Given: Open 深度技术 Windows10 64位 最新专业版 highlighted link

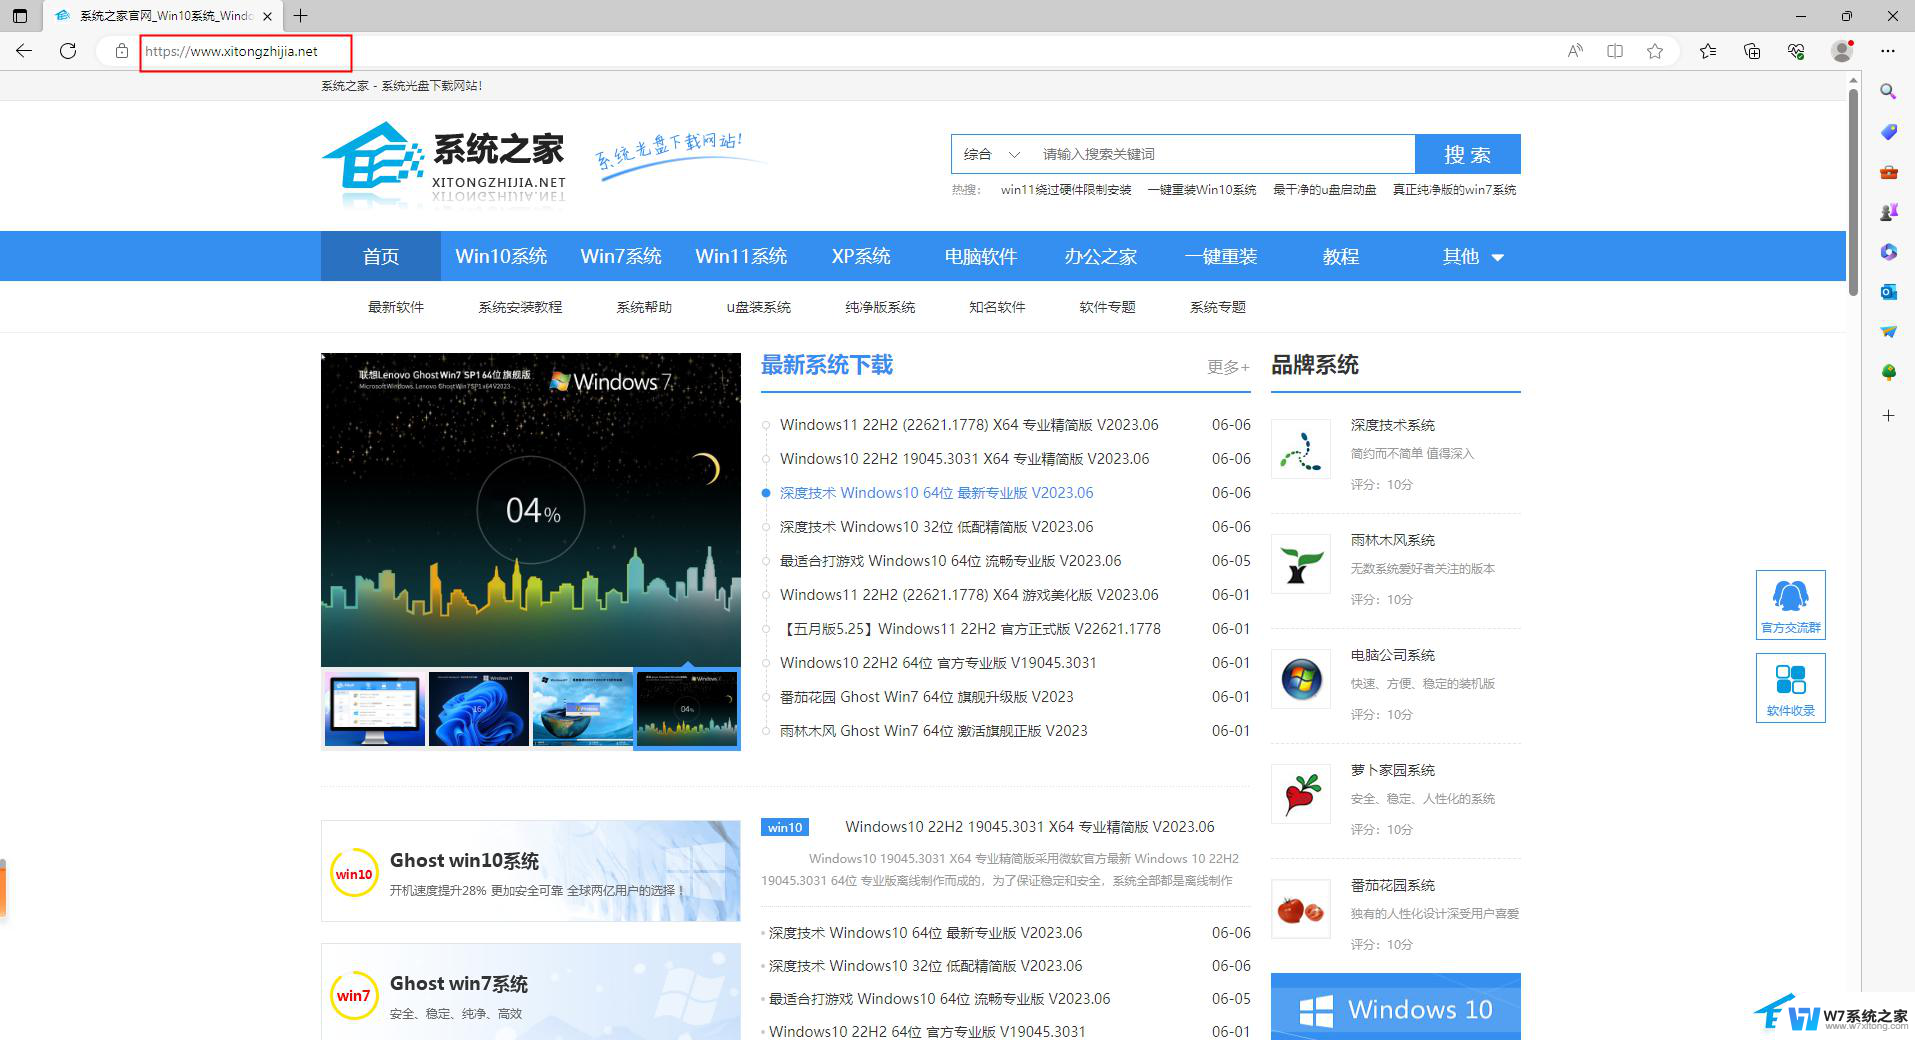Looking at the screenshot, I should click(937, 493).
